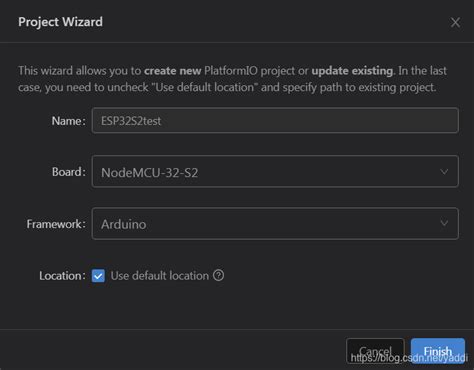Cancel the project wizard
The height and width of the screenshot is (370, 474).
coord(375,351)
